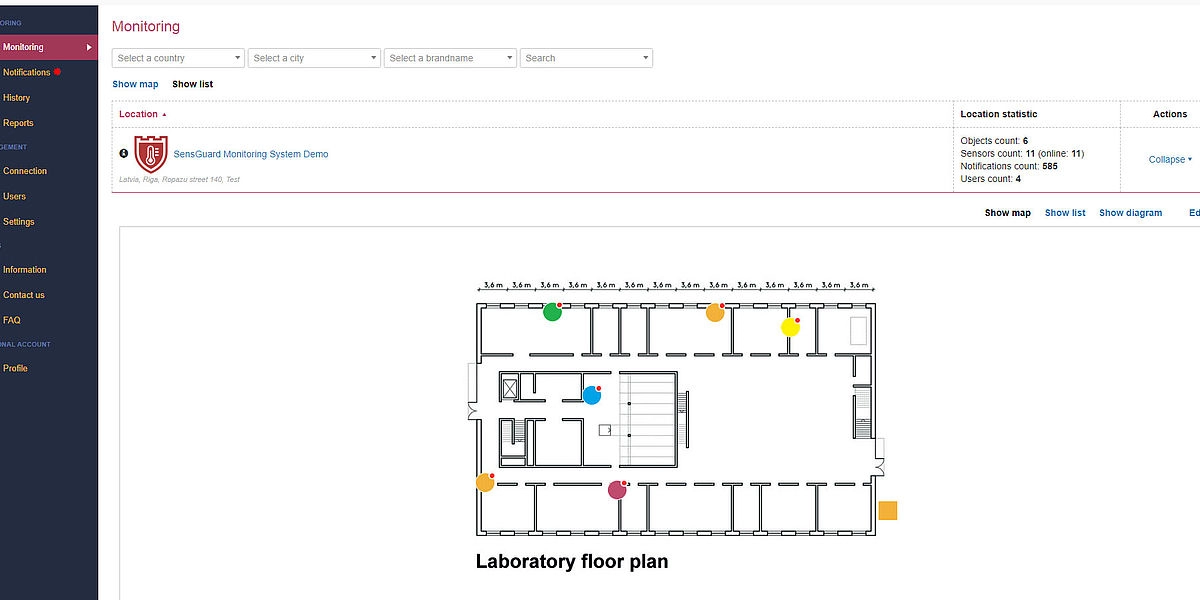Open Notifications in the sidebar
This screenshot has width=1200, height=600.
pos(27,73)
